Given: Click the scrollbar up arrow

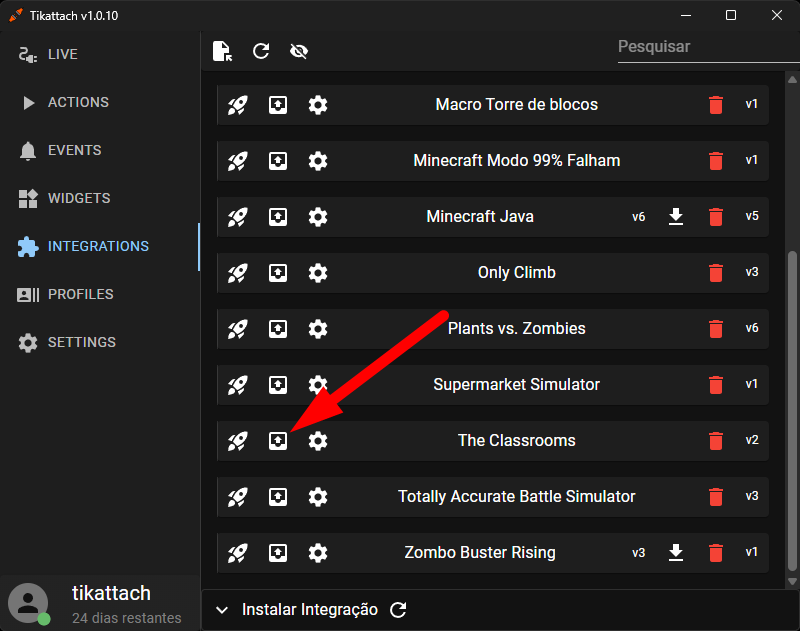Looking at the screenshot, I should 792,80.
